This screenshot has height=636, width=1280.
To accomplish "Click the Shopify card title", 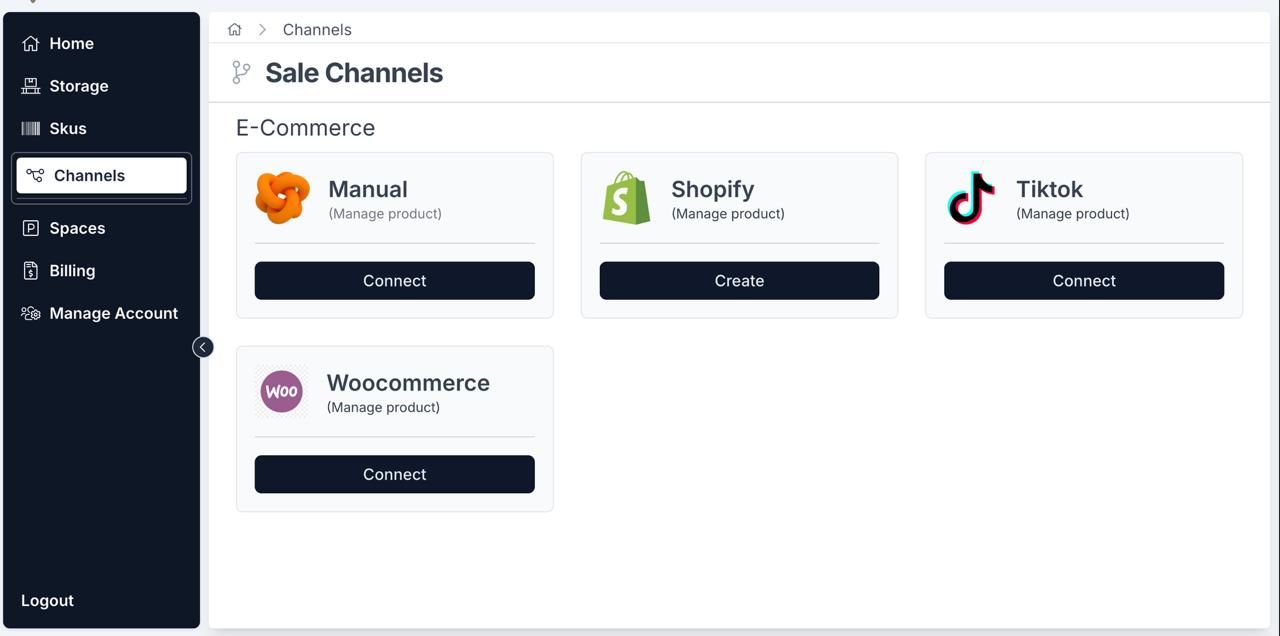I will (x=713, y=189).
